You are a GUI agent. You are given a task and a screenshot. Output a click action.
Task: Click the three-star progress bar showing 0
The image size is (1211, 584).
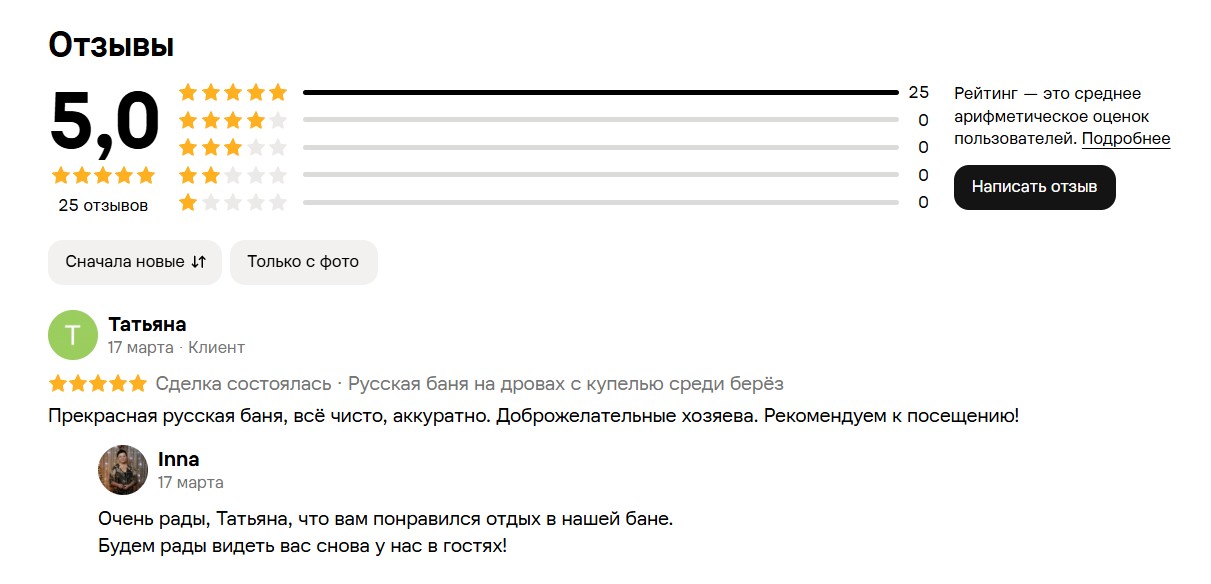point(601,147)
